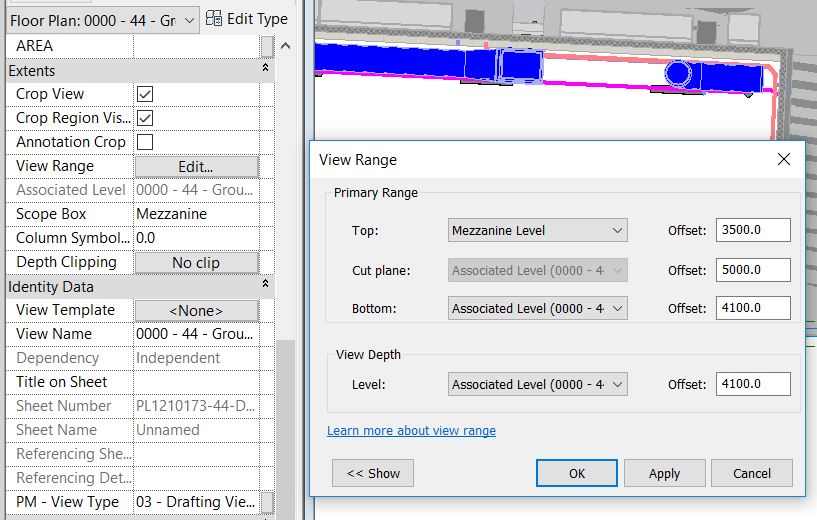Click the View Range Edit button
The height and width of the screenshot is (520, 817).
point(196,167)
